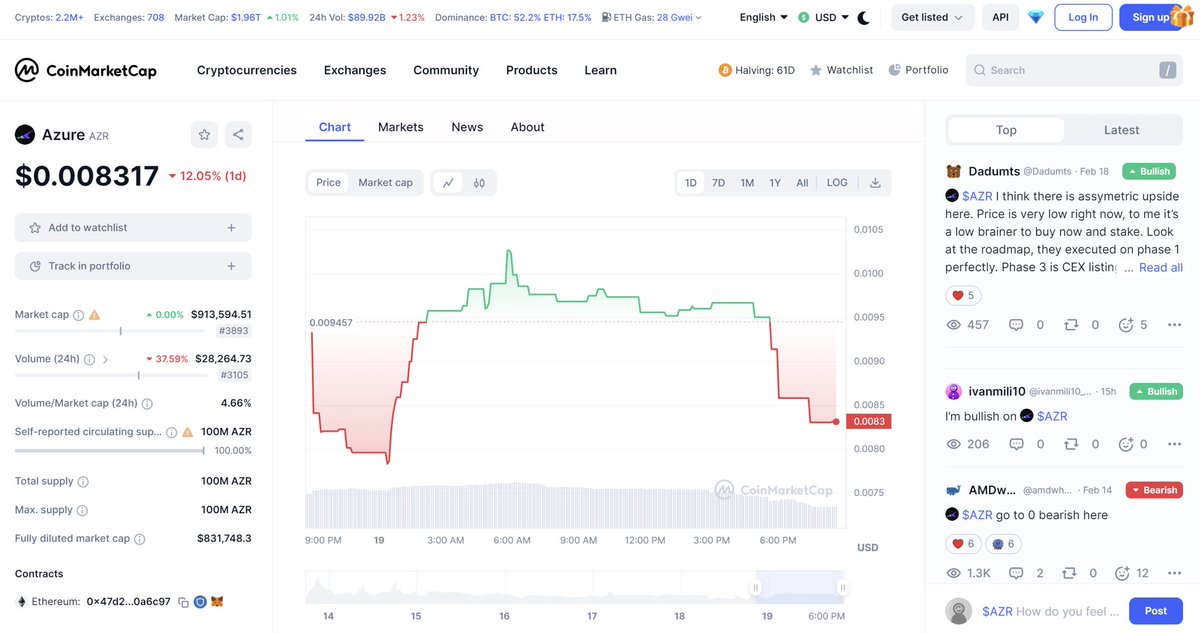Click right handle of chart range slider
Viewport: 1200px width, 633px height.
[843, 587]
